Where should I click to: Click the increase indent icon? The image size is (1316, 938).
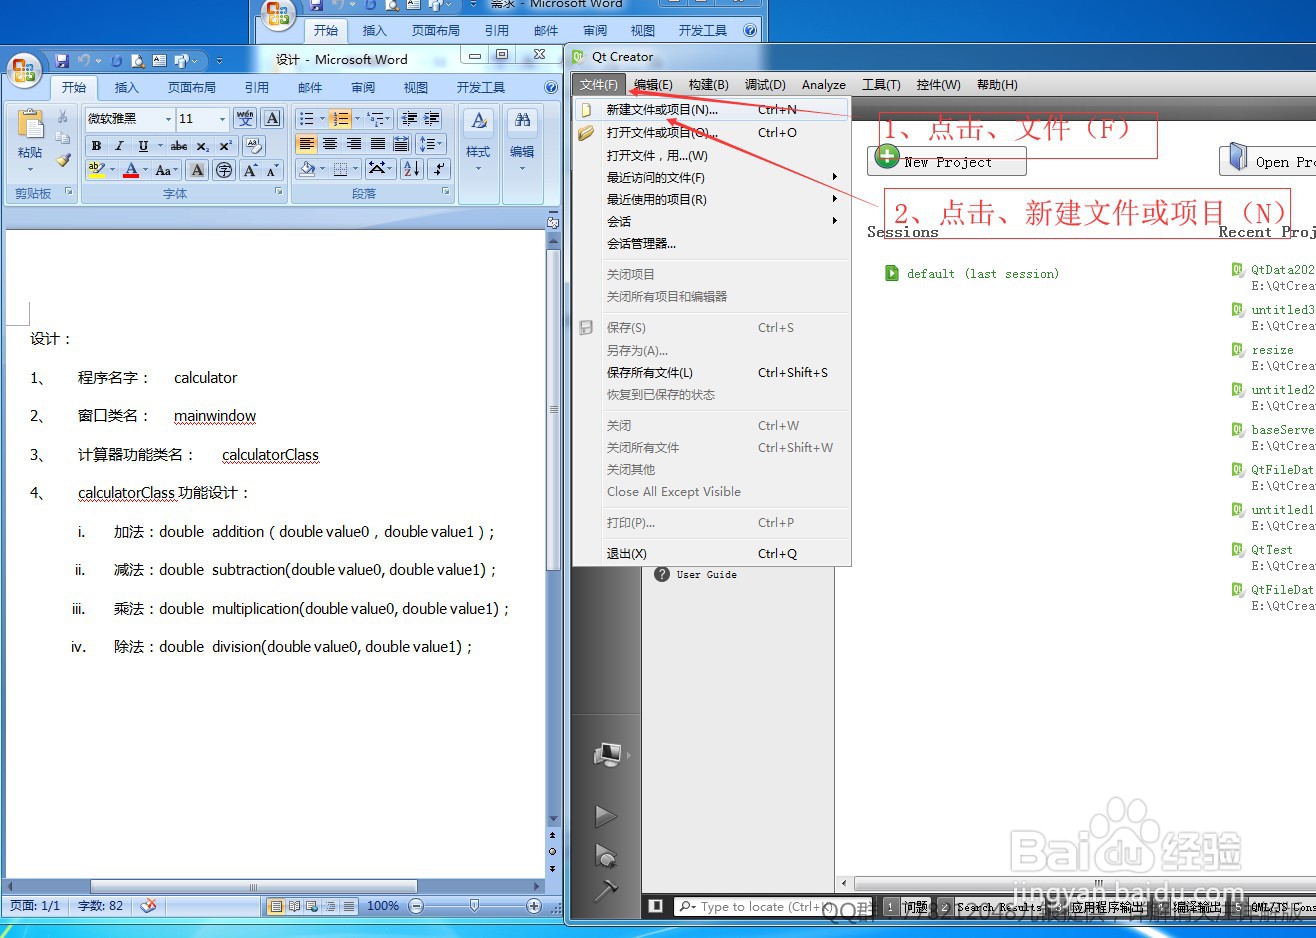click(x=431, y=118)
